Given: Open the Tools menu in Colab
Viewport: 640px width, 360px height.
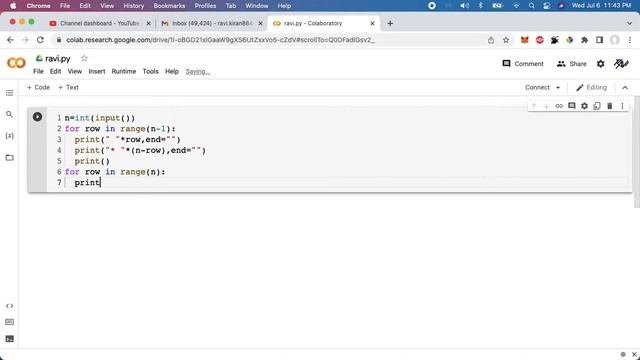Looking at the screenshot, I should 151,71.
